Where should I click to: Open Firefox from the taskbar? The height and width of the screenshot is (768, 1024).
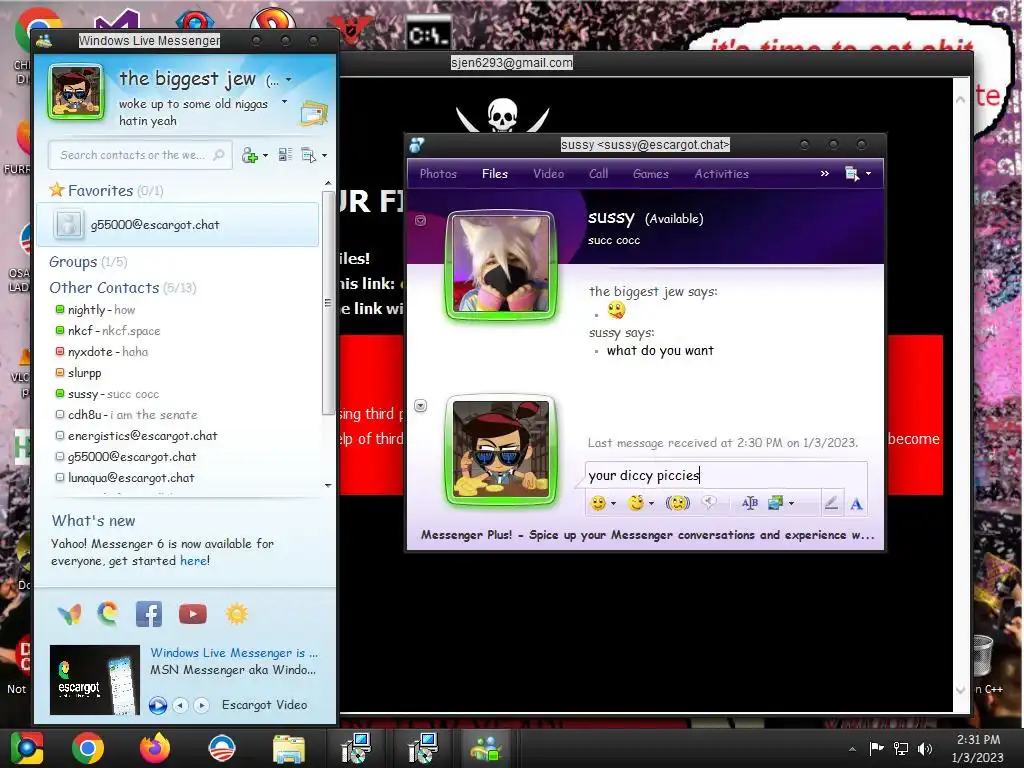click(155, 748)
